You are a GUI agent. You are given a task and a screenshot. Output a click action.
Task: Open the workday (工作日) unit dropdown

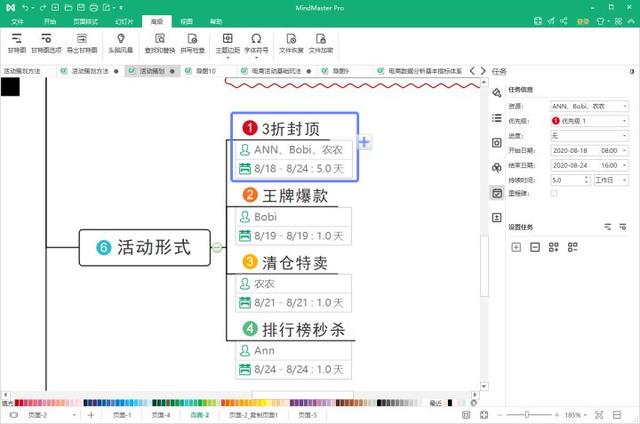pyautogui.click(x=611, y=180)
